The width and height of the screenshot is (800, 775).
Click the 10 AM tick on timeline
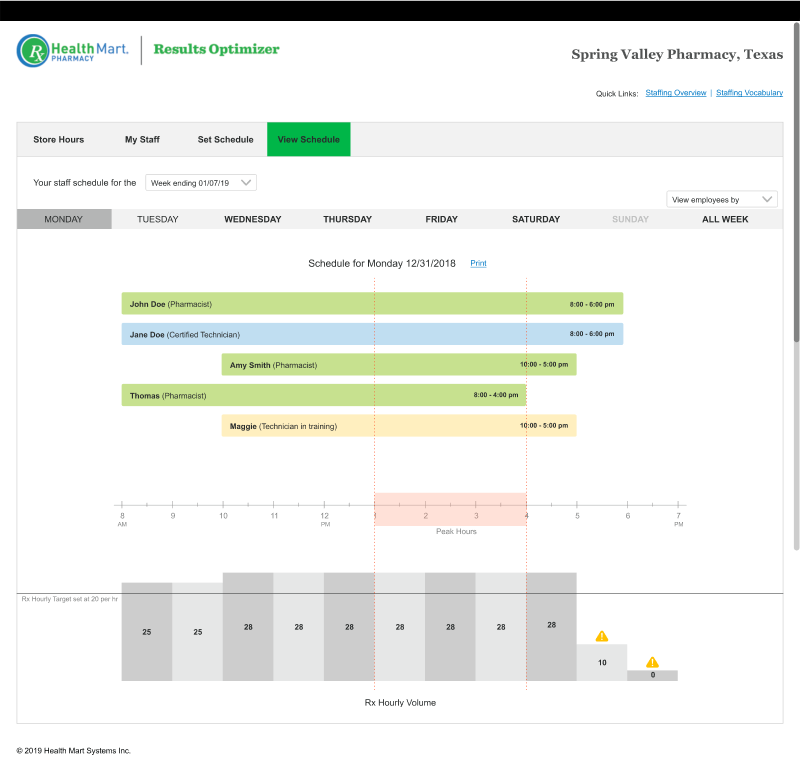(223, 505)
